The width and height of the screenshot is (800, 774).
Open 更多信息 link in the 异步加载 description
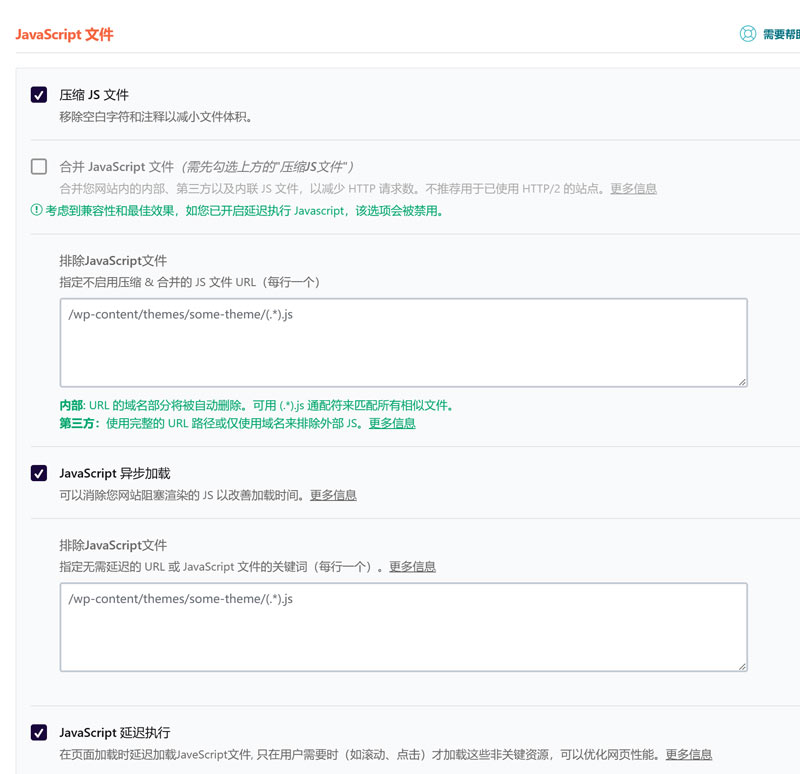pos(333,495)
